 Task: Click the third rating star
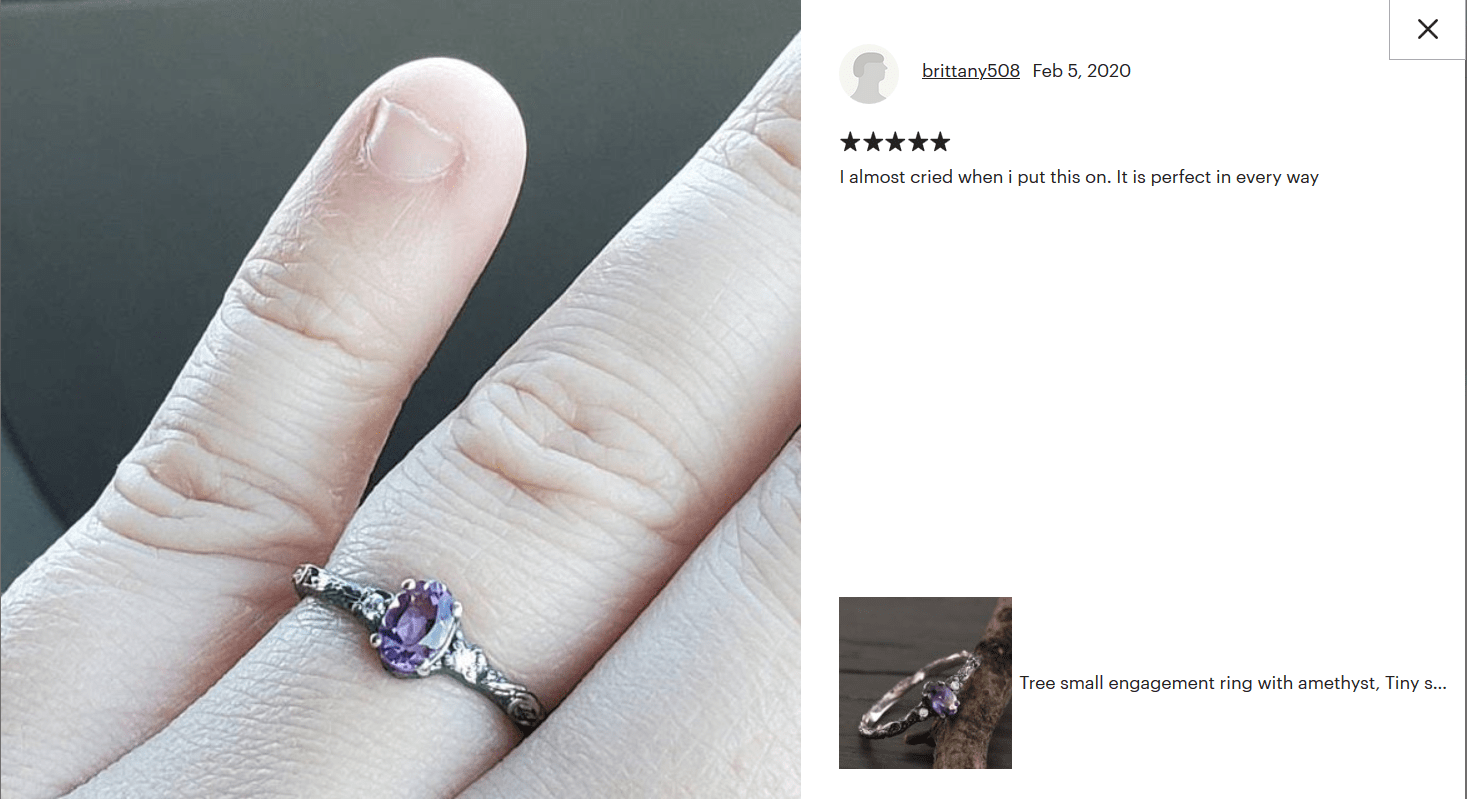click(895, 142)
